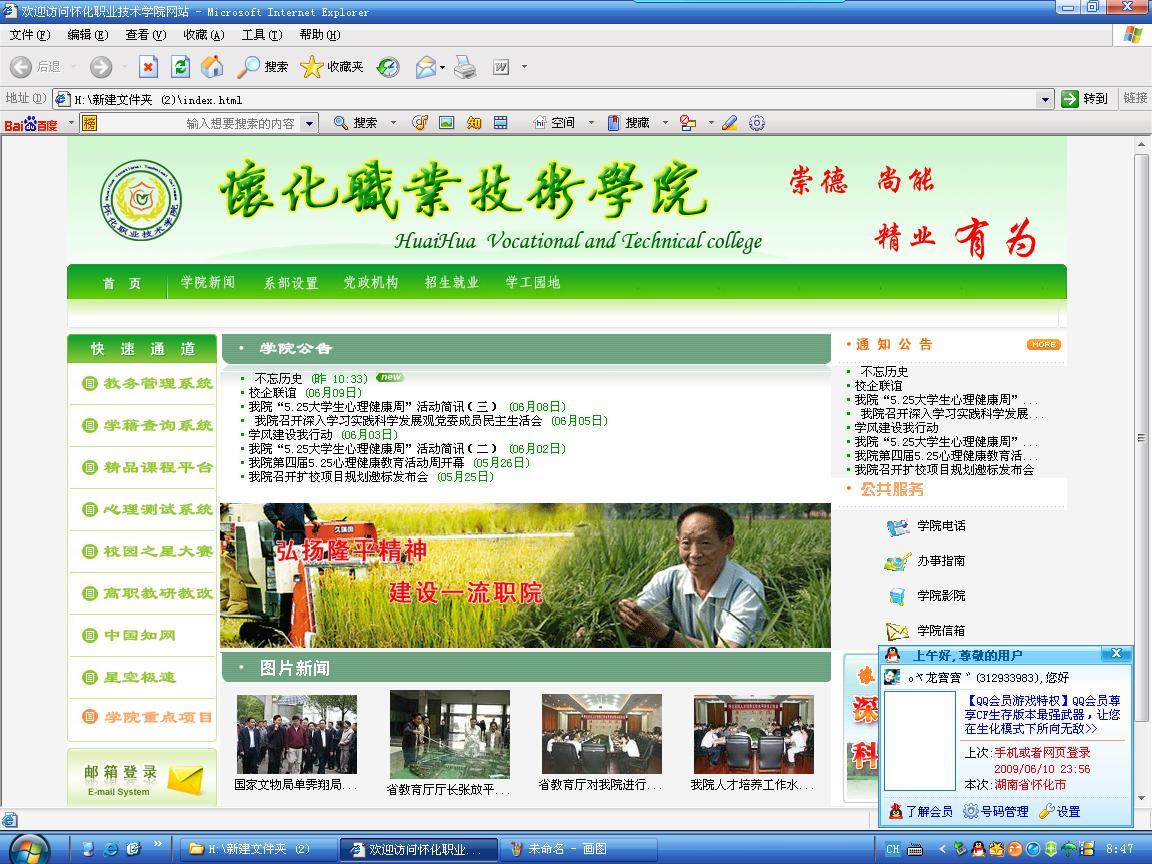
Task: Open the 收藏夹 favorites star button
Action: click(333, 67)
